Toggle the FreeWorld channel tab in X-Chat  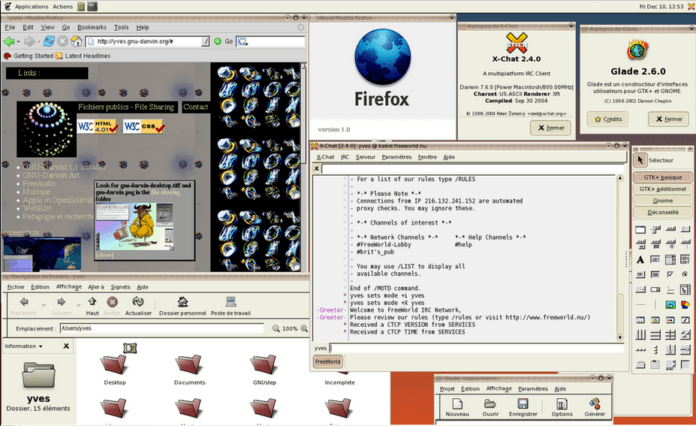(328, 362)
